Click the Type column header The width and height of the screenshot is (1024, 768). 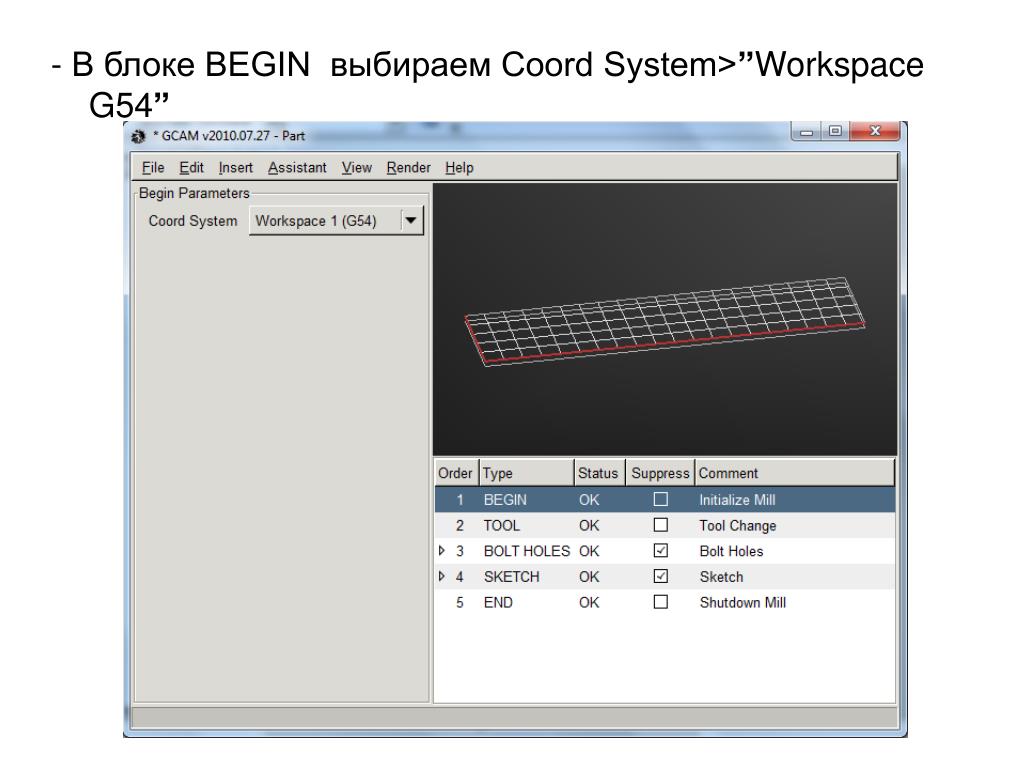[x=526, y=473]
